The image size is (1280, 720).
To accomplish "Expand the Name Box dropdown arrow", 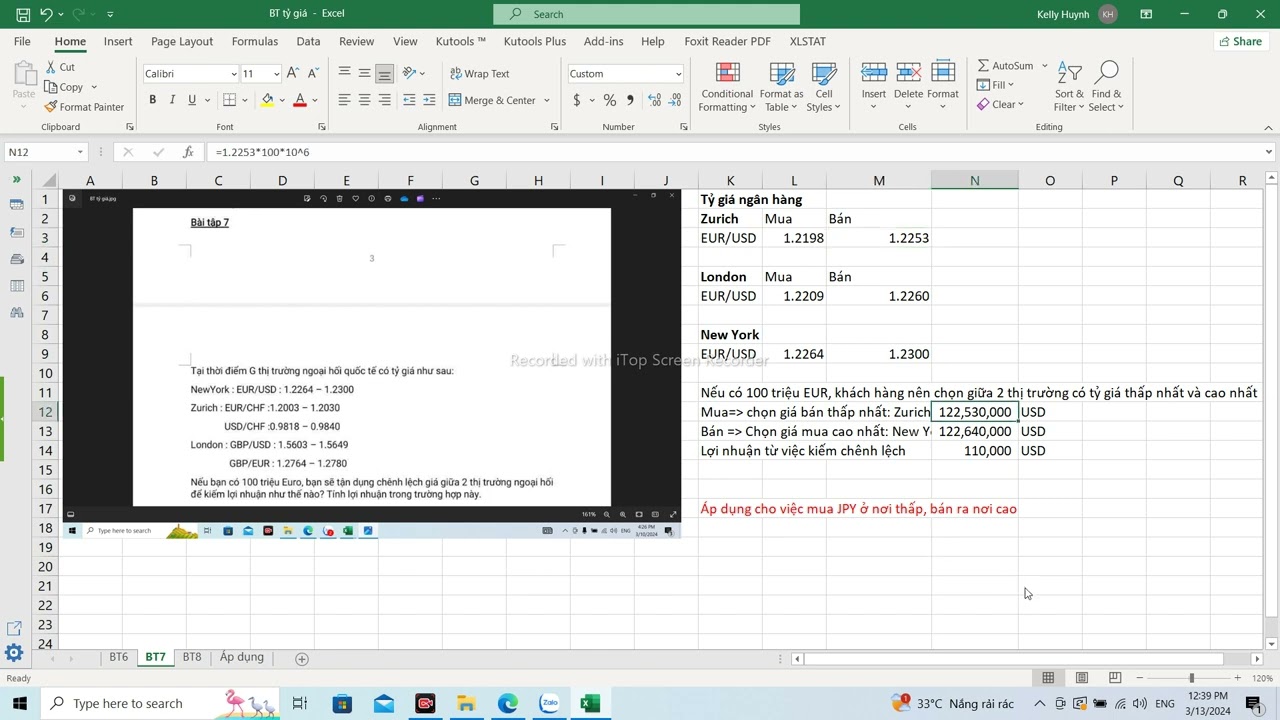I will pos(80,152).
